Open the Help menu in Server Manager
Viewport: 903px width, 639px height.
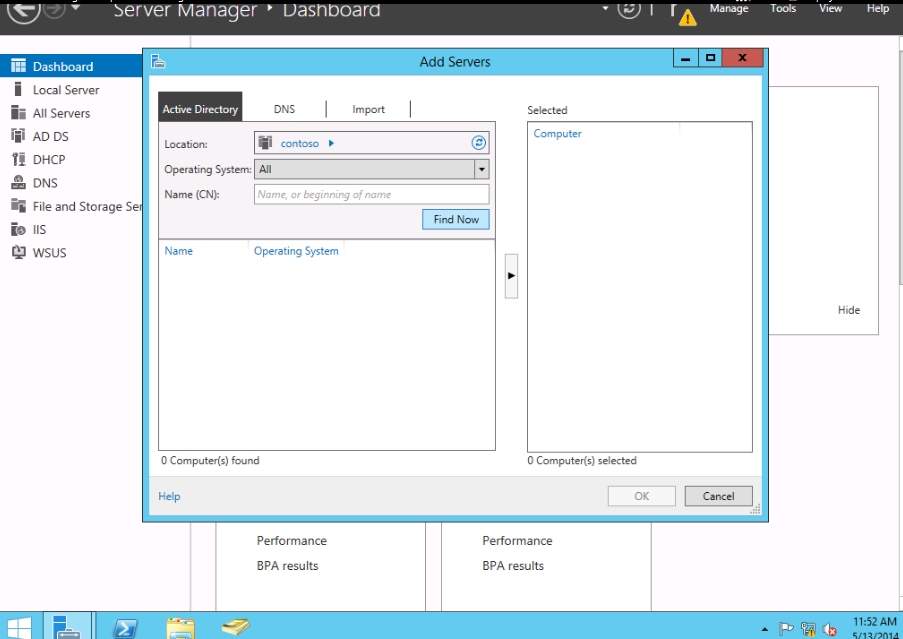point(878,8)
